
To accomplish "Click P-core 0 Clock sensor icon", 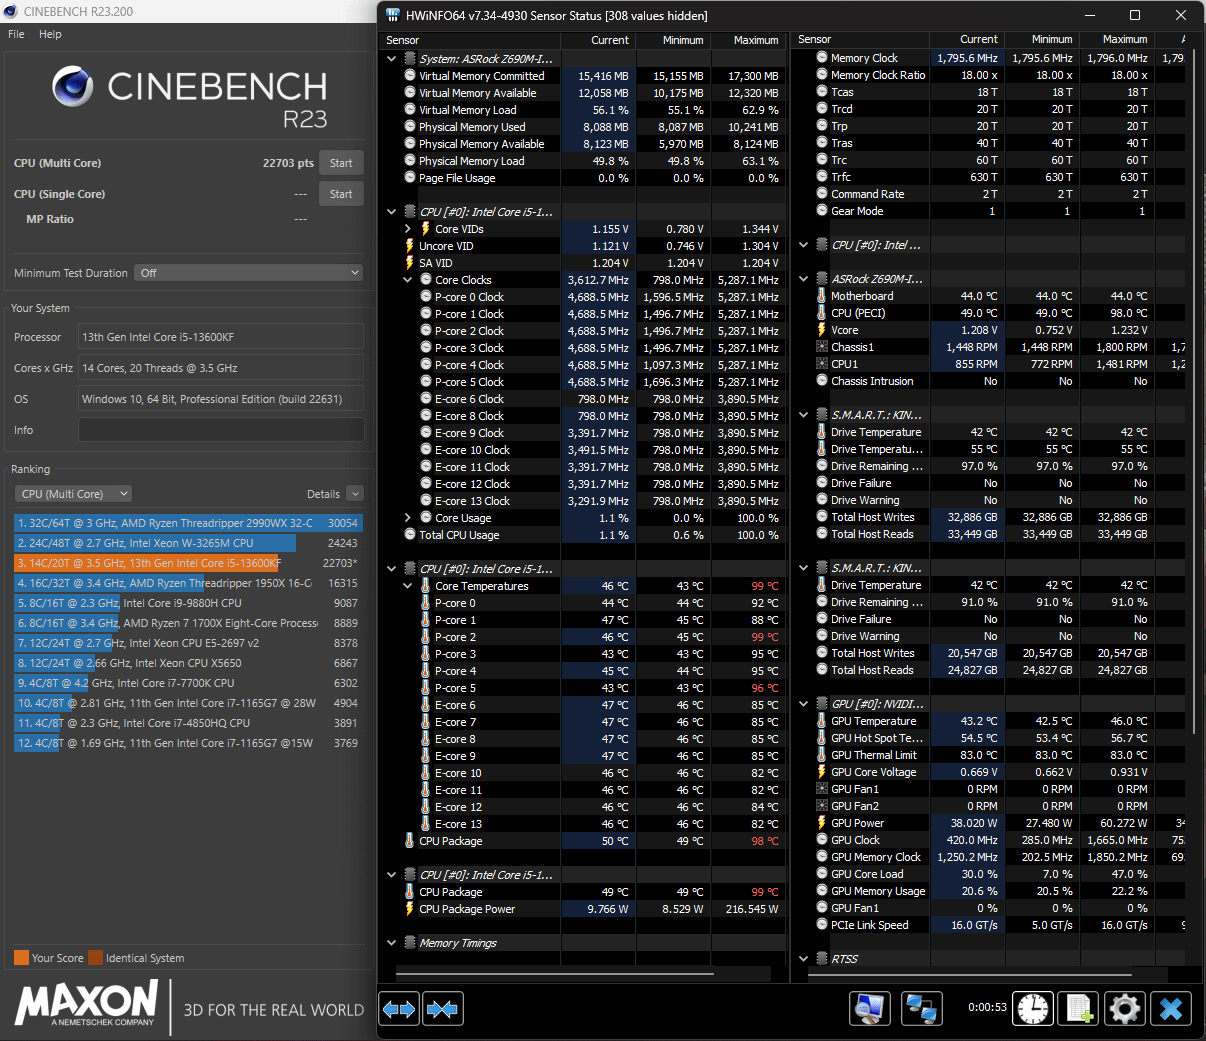I will click(426, 297).
